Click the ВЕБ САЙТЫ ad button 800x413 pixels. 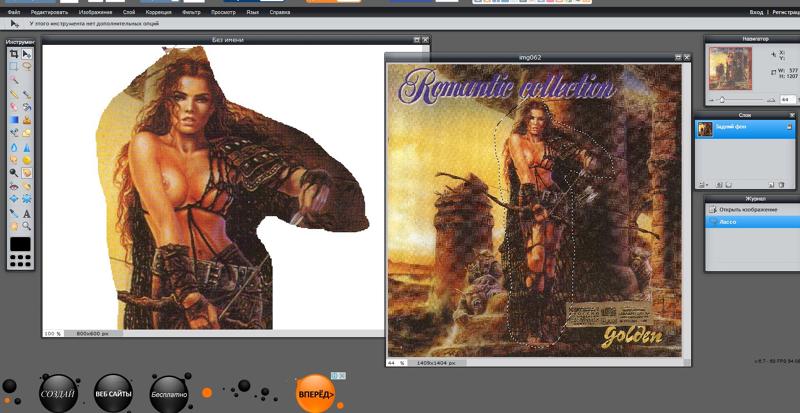pos(113,394)
